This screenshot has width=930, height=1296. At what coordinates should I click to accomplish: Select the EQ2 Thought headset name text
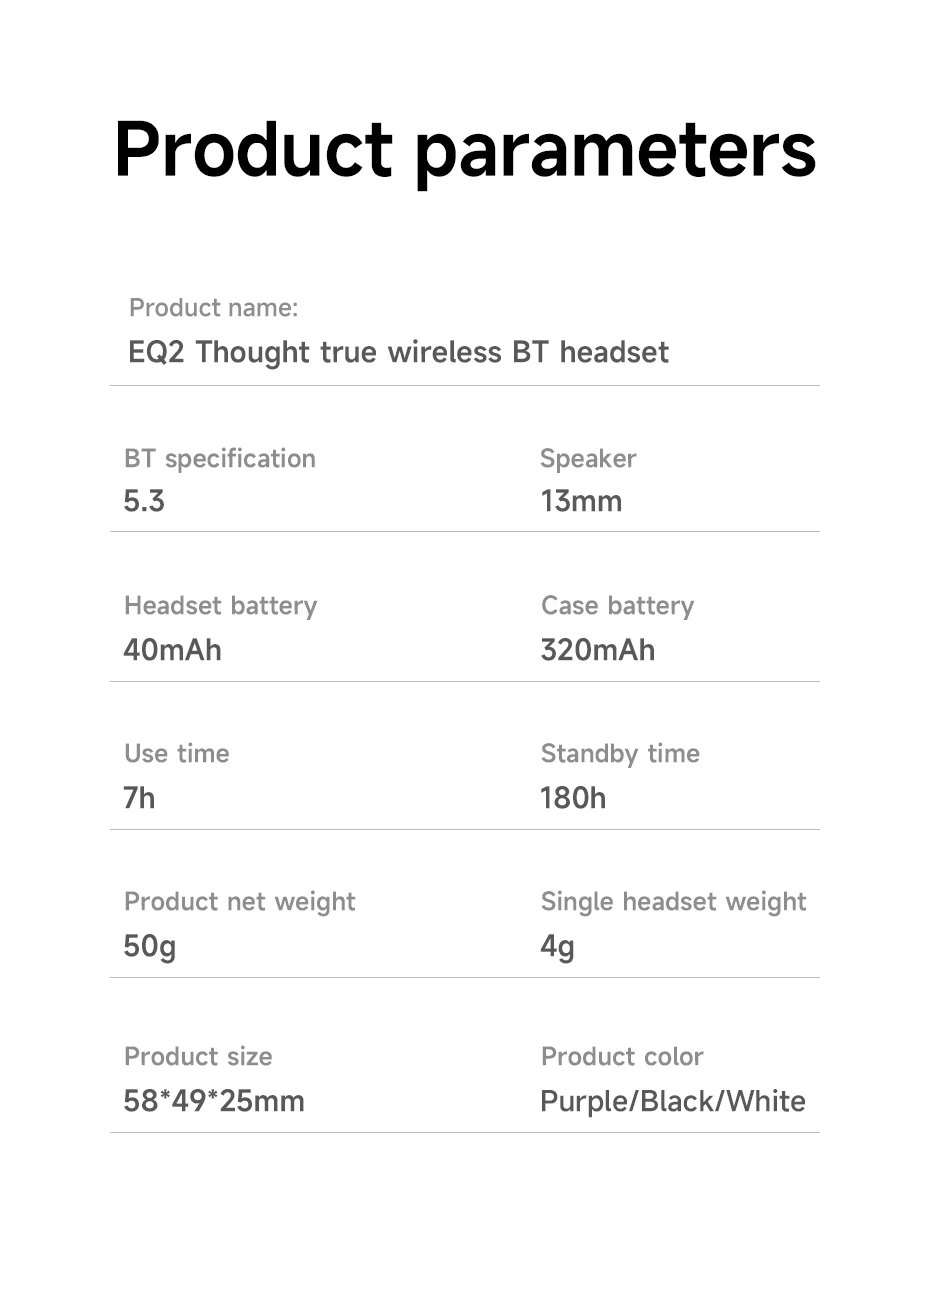398,352
